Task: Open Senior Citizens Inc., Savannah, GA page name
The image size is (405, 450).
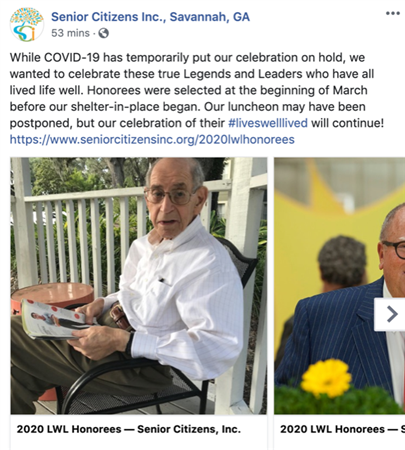Action: pos(150,17)
